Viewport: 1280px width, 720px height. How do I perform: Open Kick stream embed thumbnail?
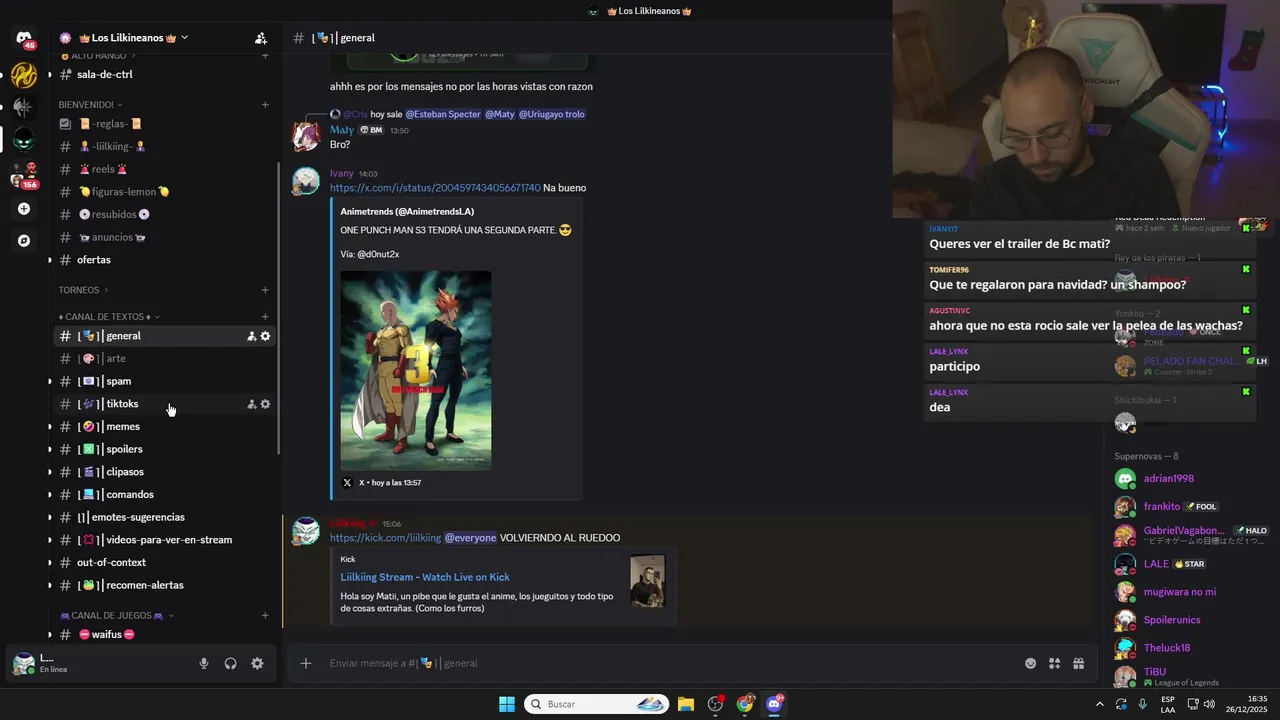[x=647, y=580]
